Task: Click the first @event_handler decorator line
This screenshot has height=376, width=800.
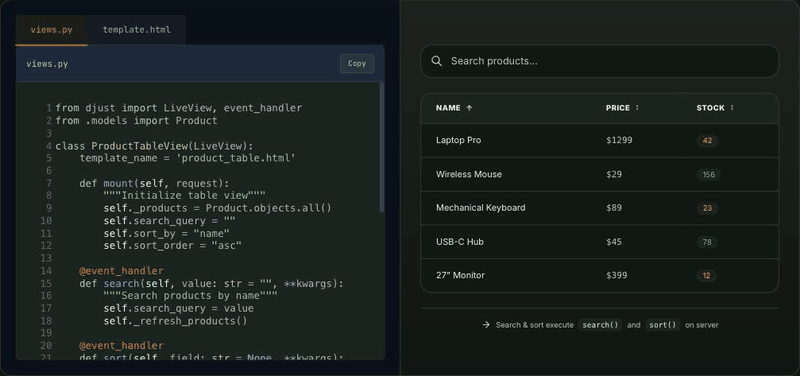Action: coord(121,271)
